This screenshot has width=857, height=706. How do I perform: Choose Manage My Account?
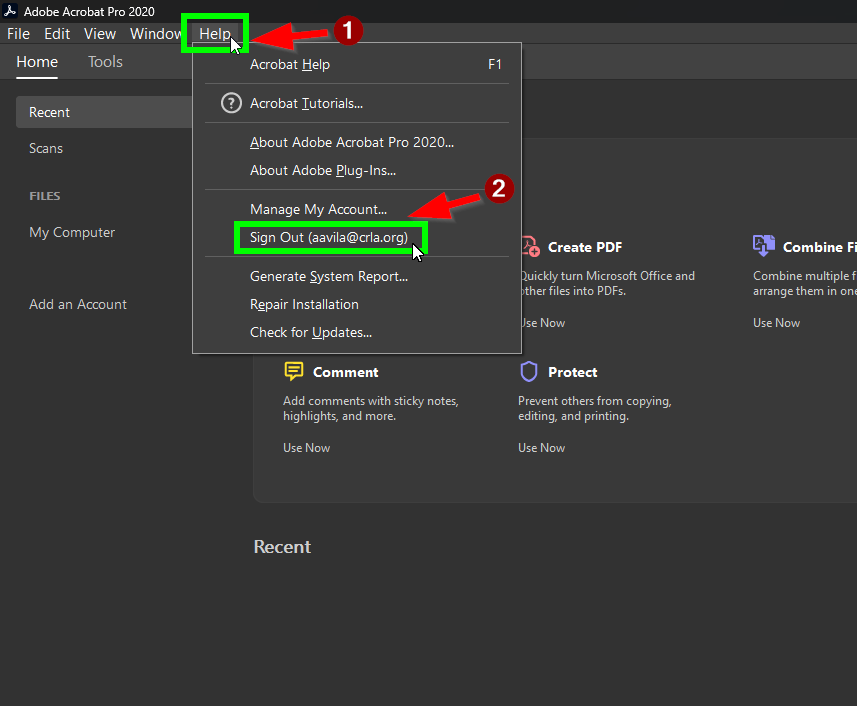(x=357, y=209)
